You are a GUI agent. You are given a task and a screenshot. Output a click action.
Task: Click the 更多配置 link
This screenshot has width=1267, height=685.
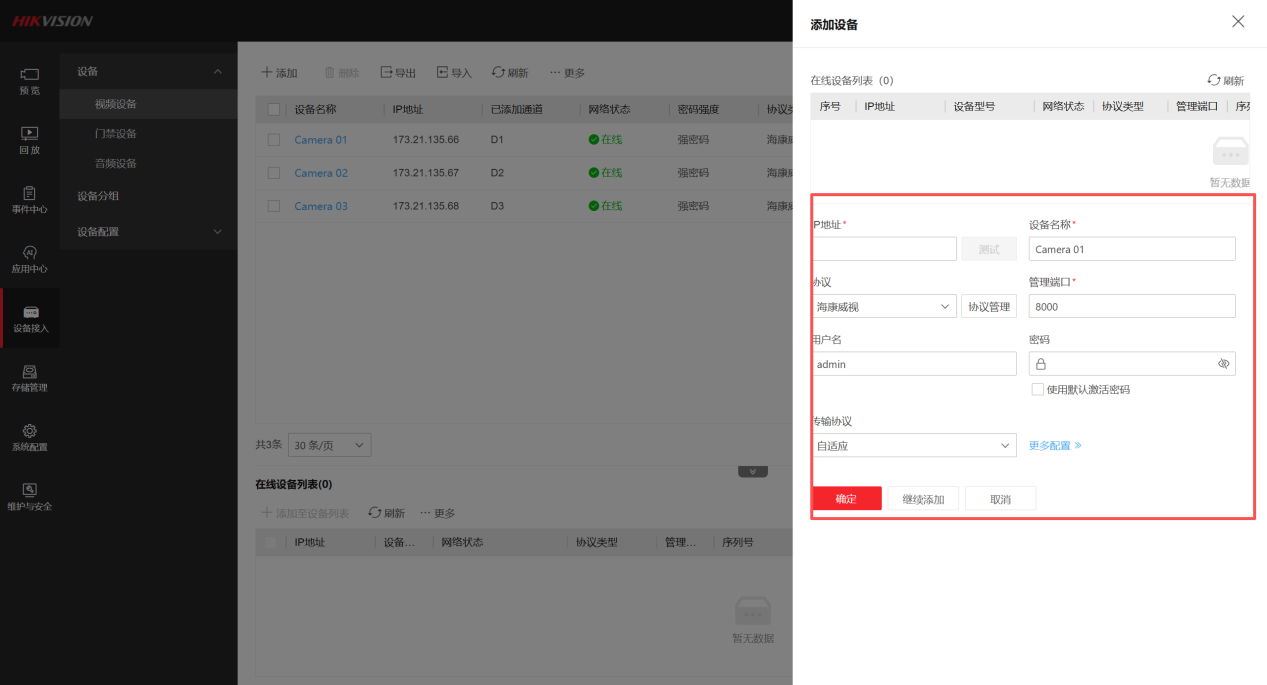point(1055,445)
